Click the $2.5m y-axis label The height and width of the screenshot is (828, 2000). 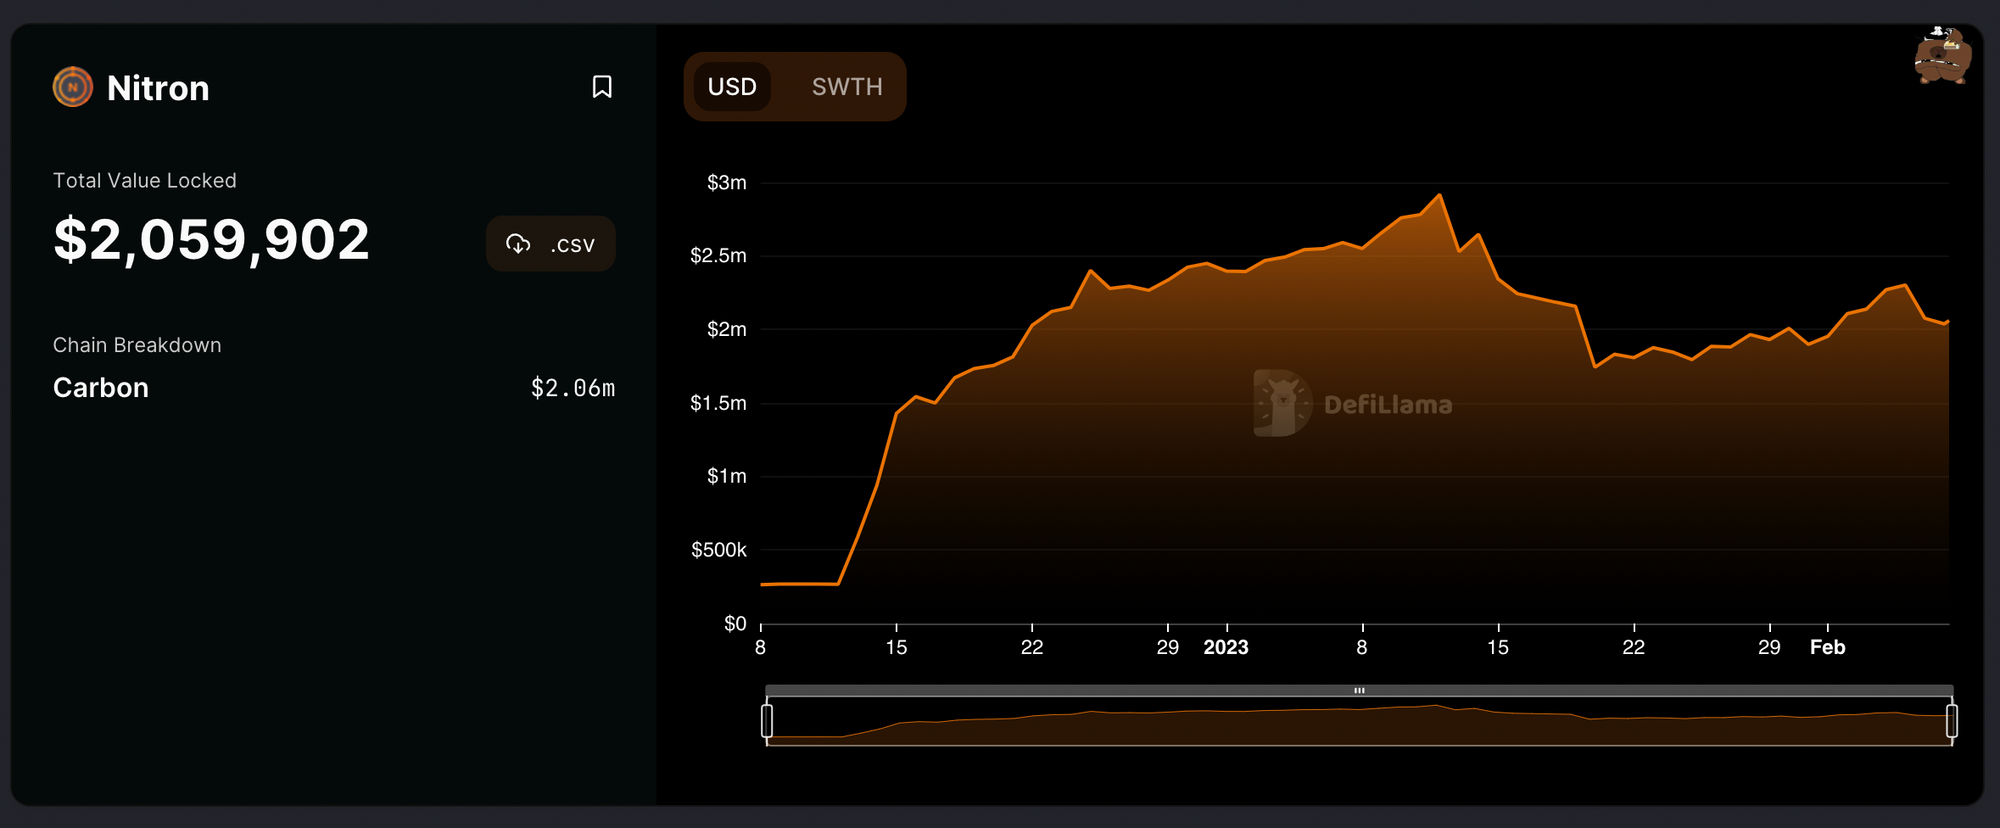pos(719,255)
